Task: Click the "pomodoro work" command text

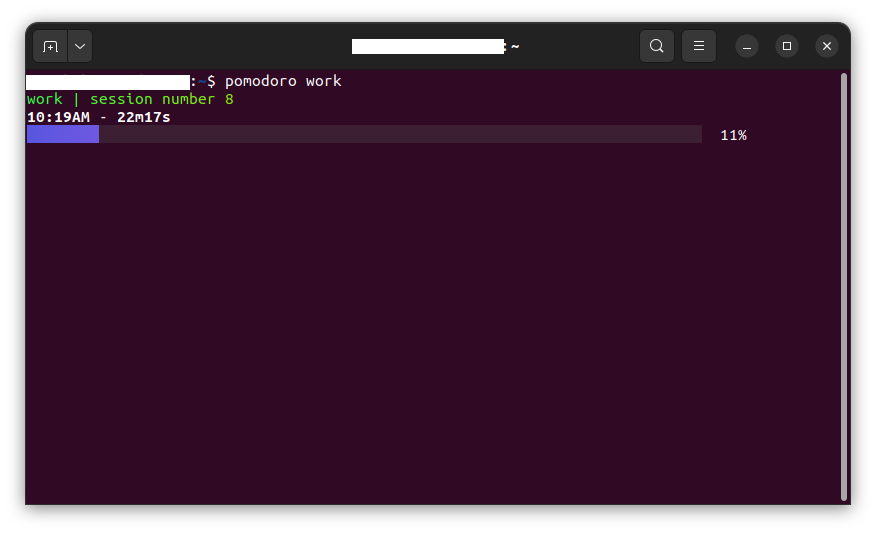Action: [283, 82]
